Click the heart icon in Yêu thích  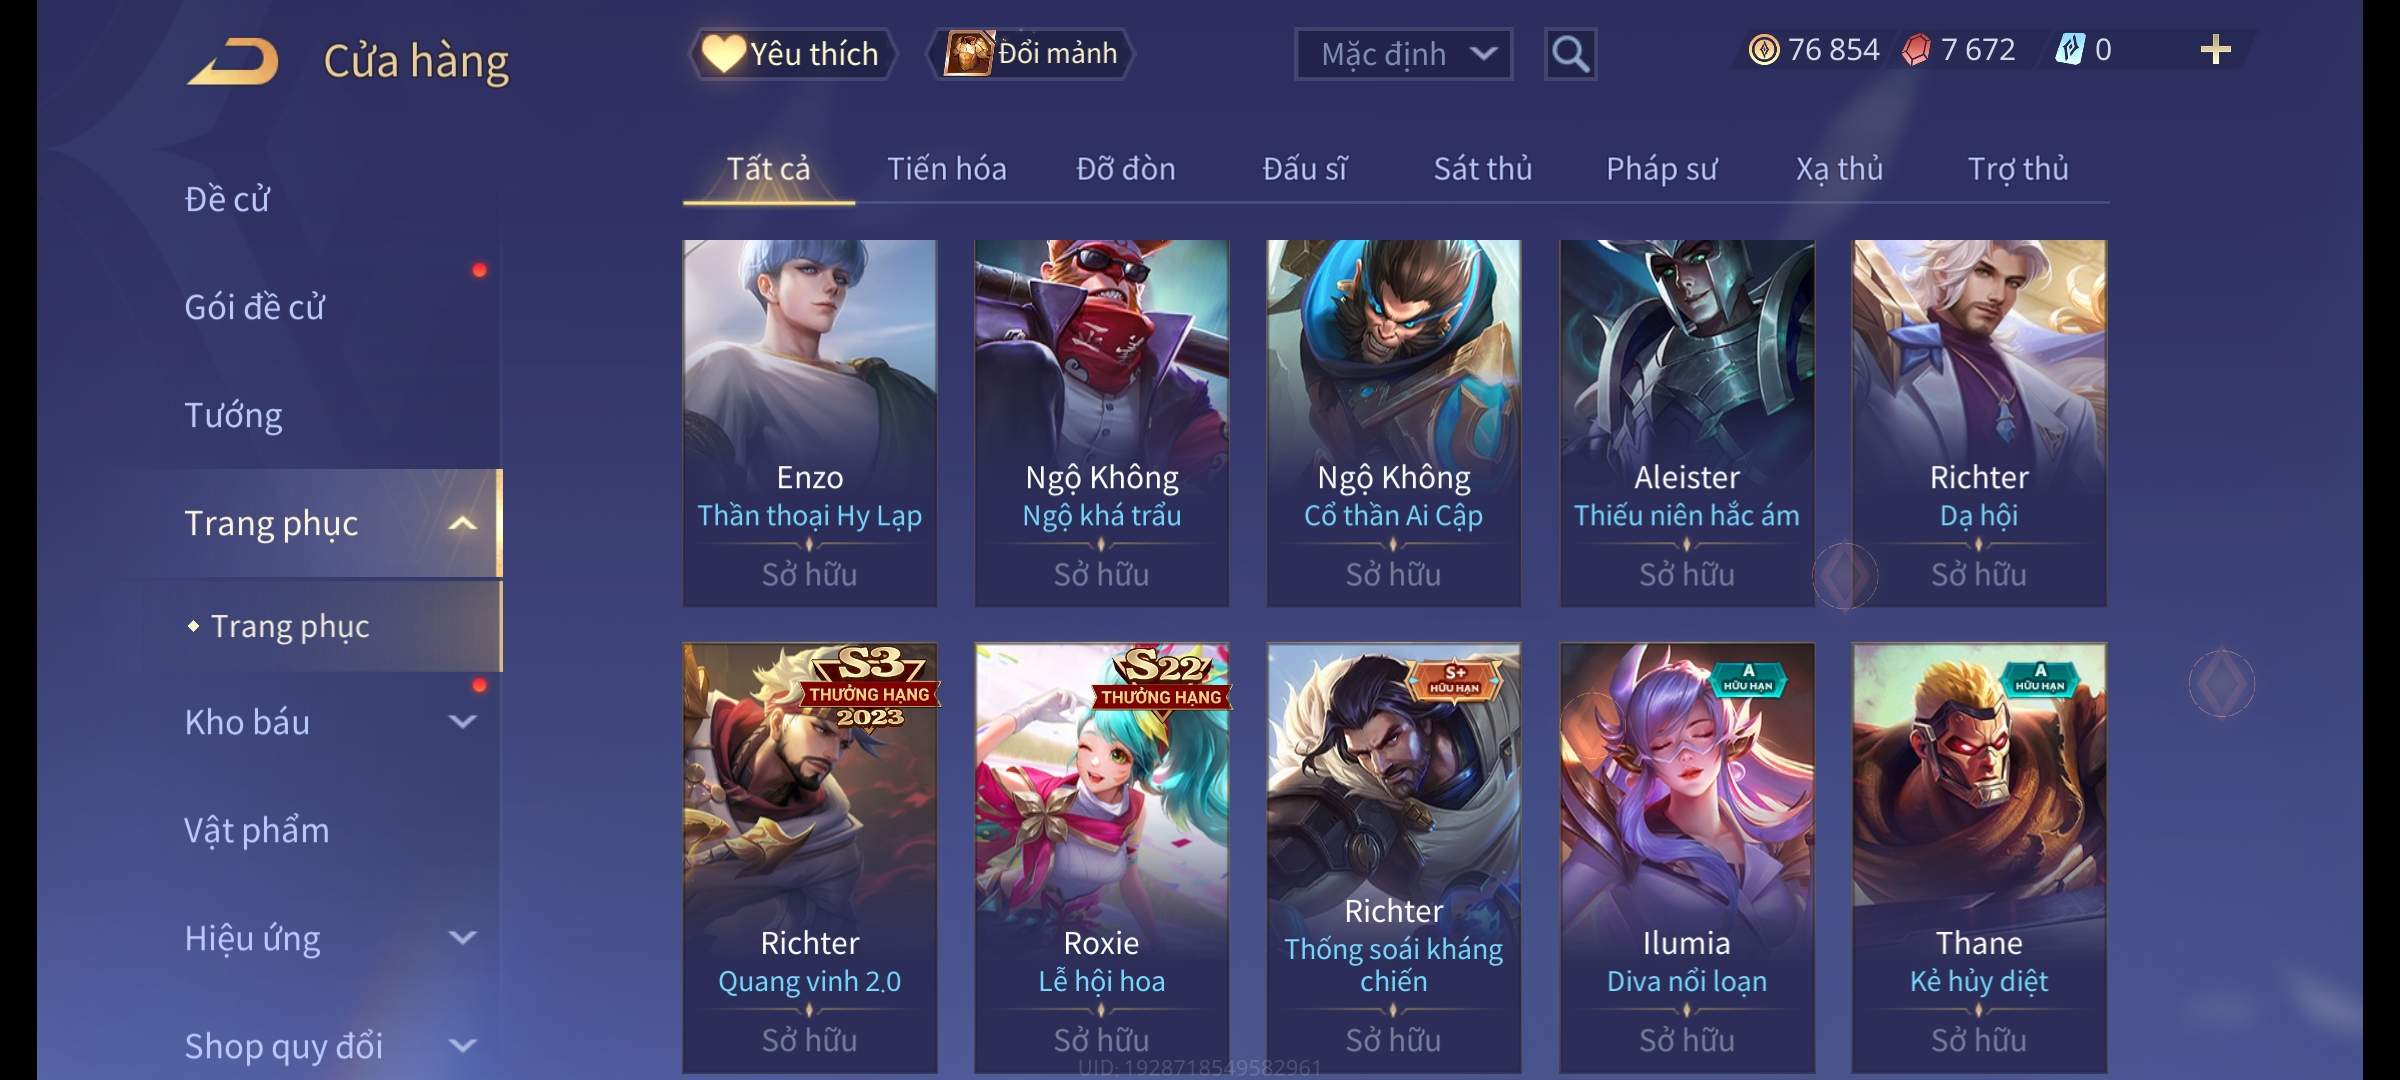tap(723, 53)
